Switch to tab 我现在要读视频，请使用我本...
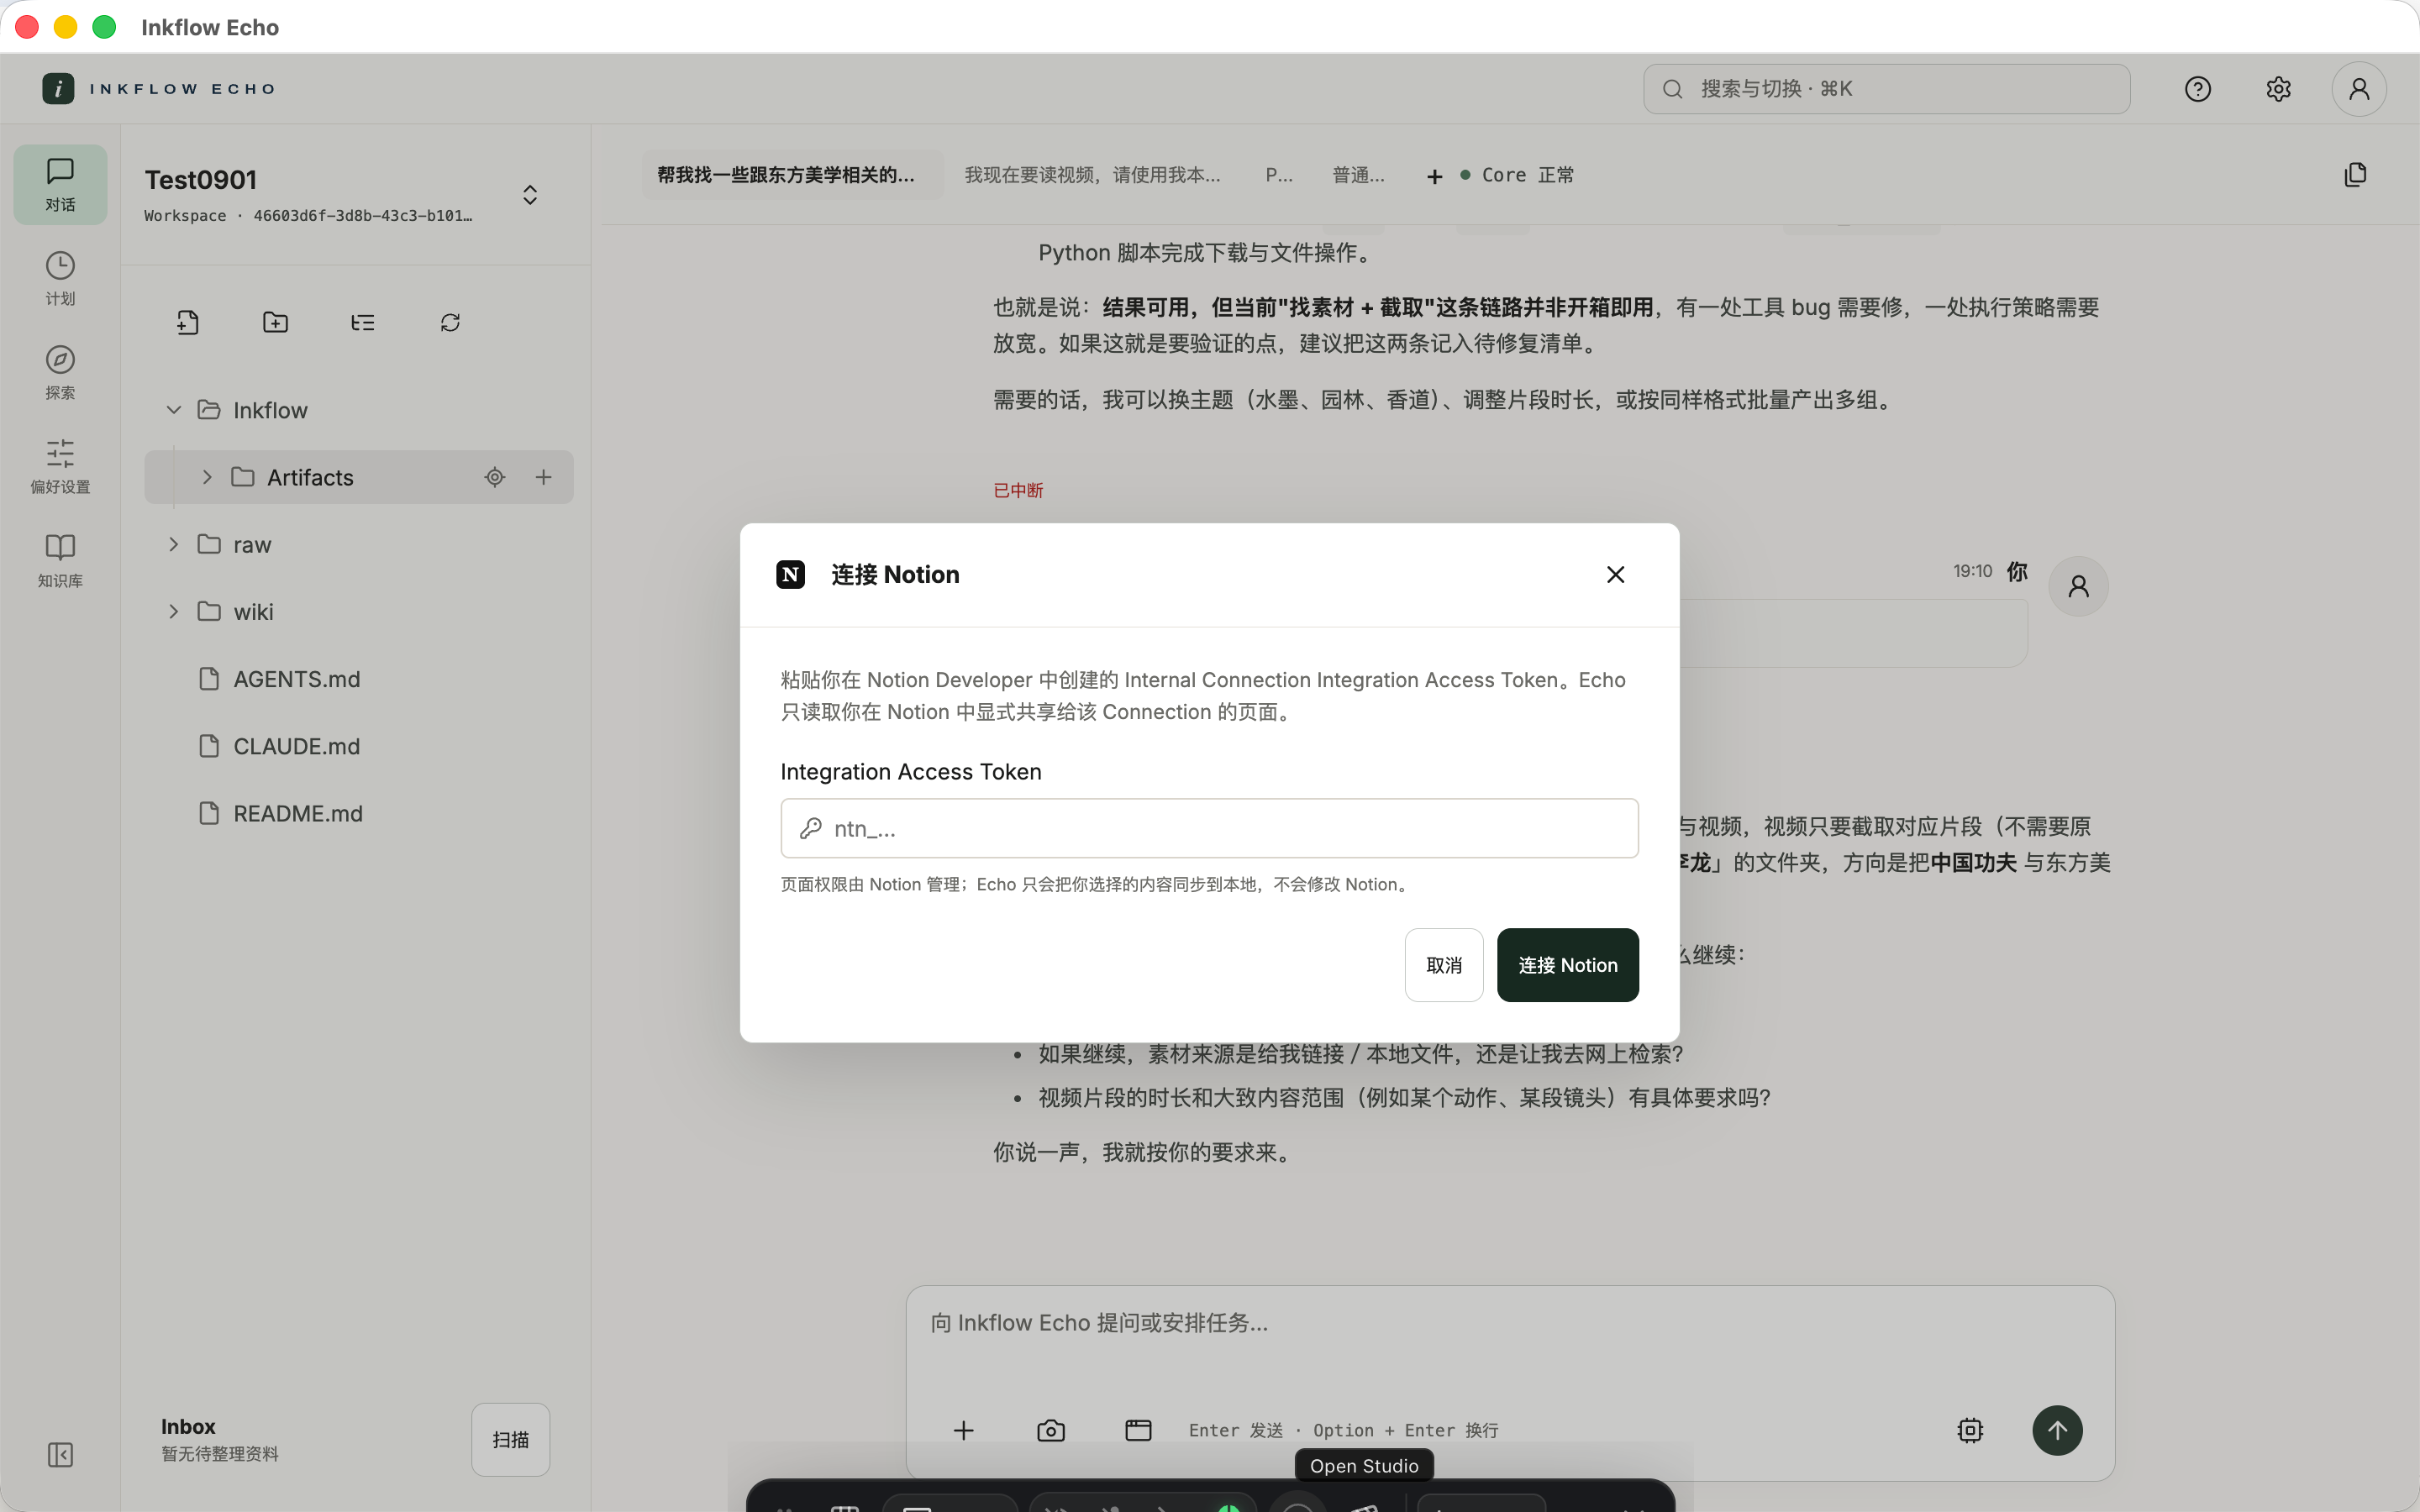This screenshot has width=2420, height=1512. pos(1092,175)
